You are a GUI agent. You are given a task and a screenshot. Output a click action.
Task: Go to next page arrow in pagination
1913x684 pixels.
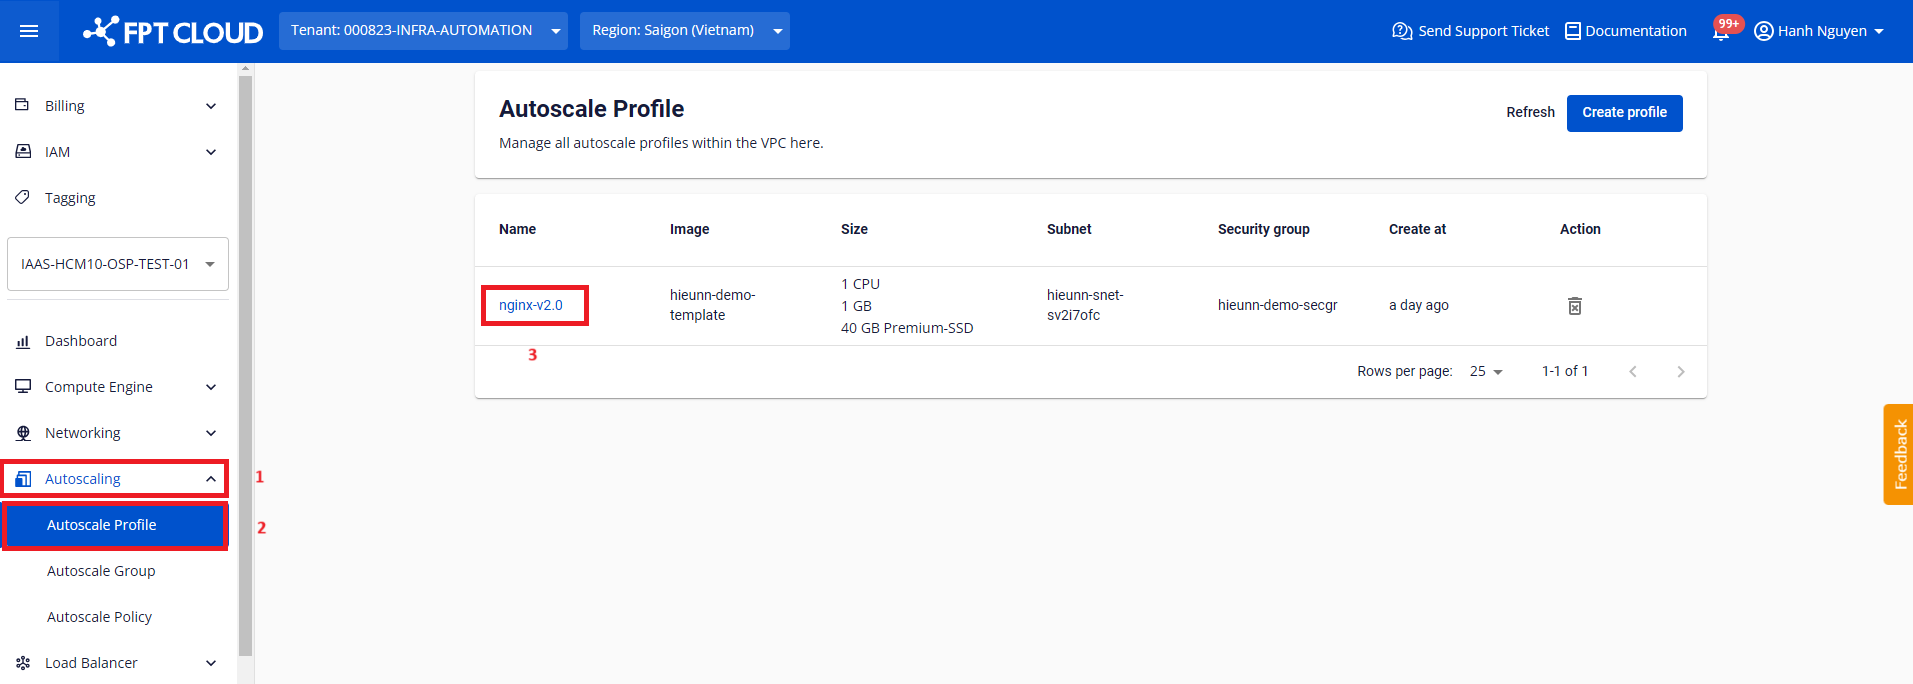point(1680,372)
